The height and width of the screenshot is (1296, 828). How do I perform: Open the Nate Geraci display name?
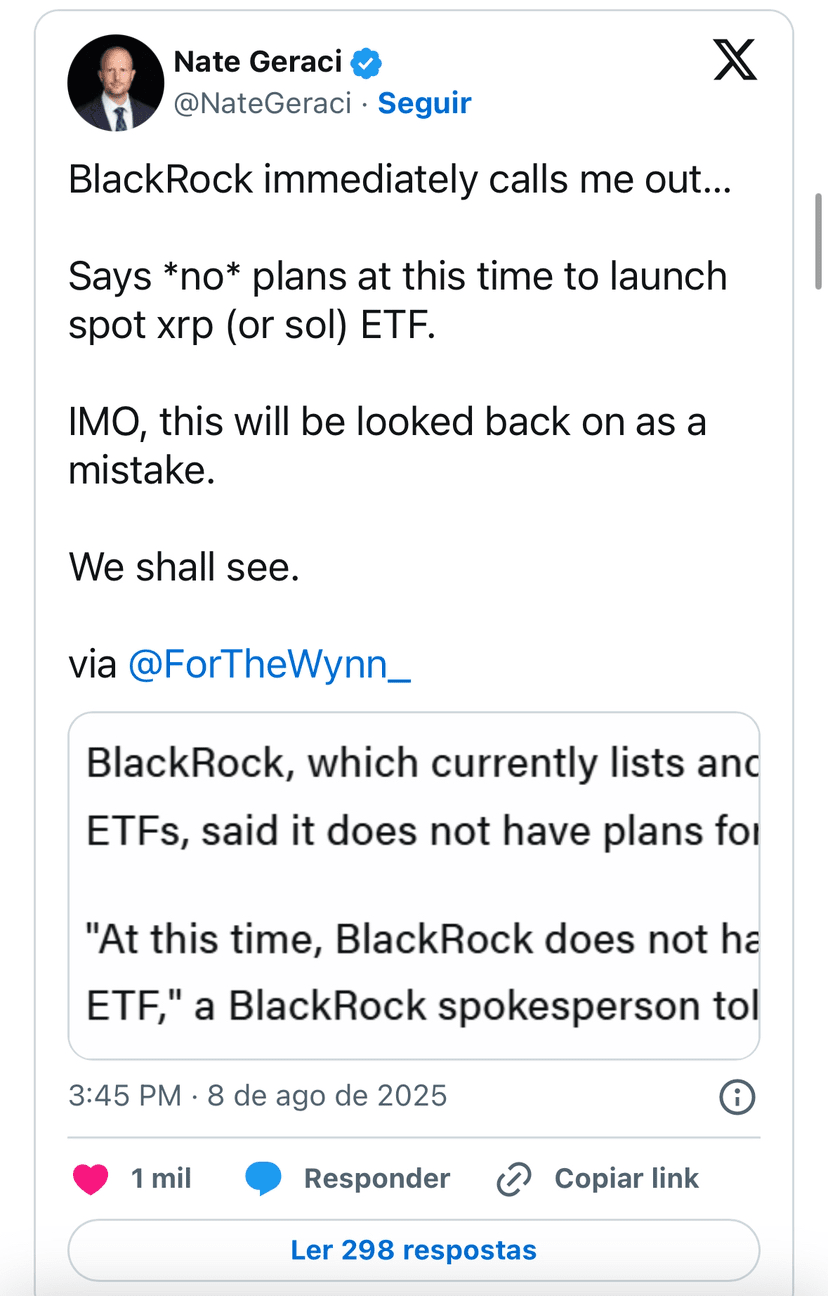(258, 62)
